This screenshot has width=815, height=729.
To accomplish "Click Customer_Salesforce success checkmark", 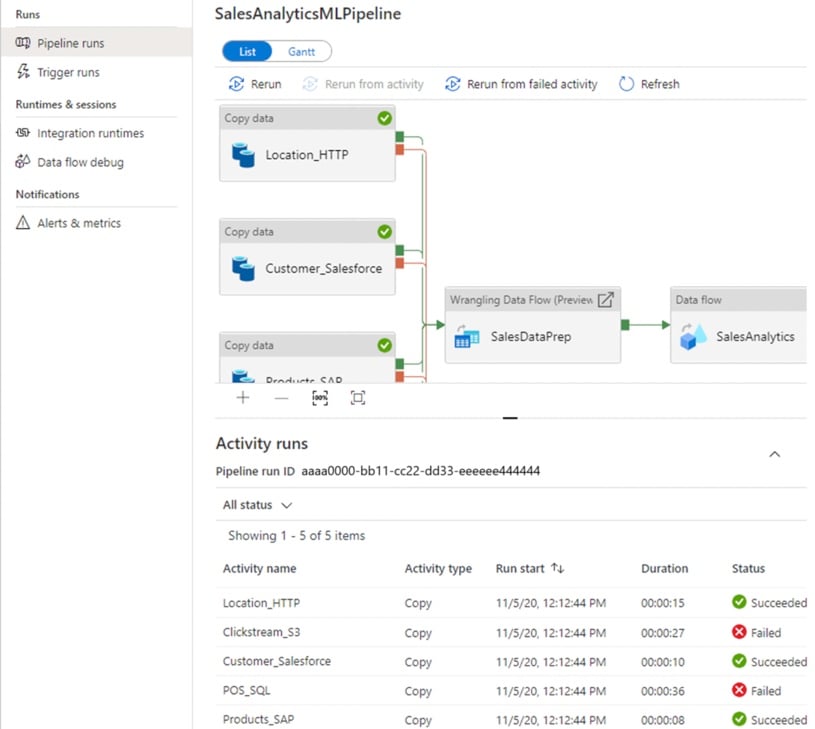I will pyautogui.click(x=385, y=232).
